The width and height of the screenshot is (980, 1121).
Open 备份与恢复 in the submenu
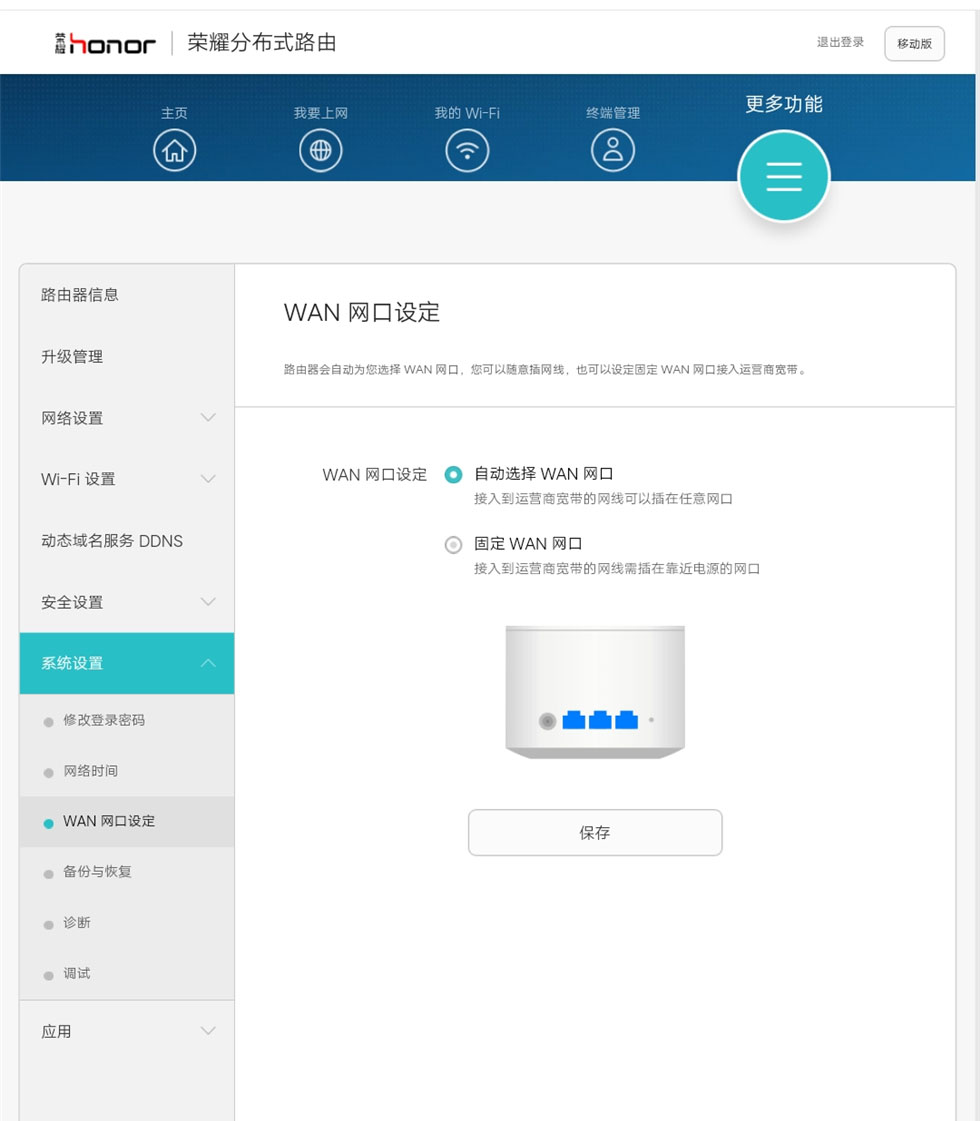point(97,872)
